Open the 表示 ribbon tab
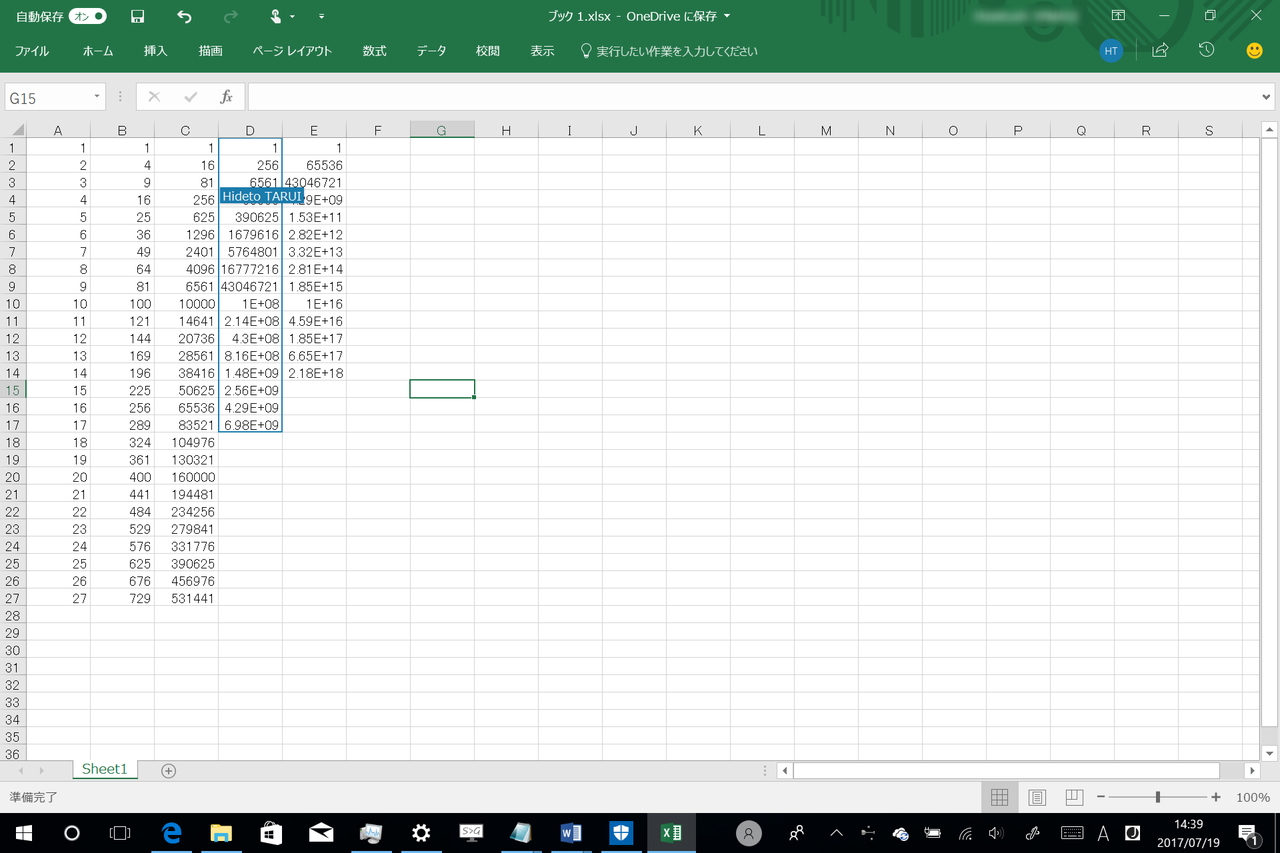 click(x=542, y=51)
